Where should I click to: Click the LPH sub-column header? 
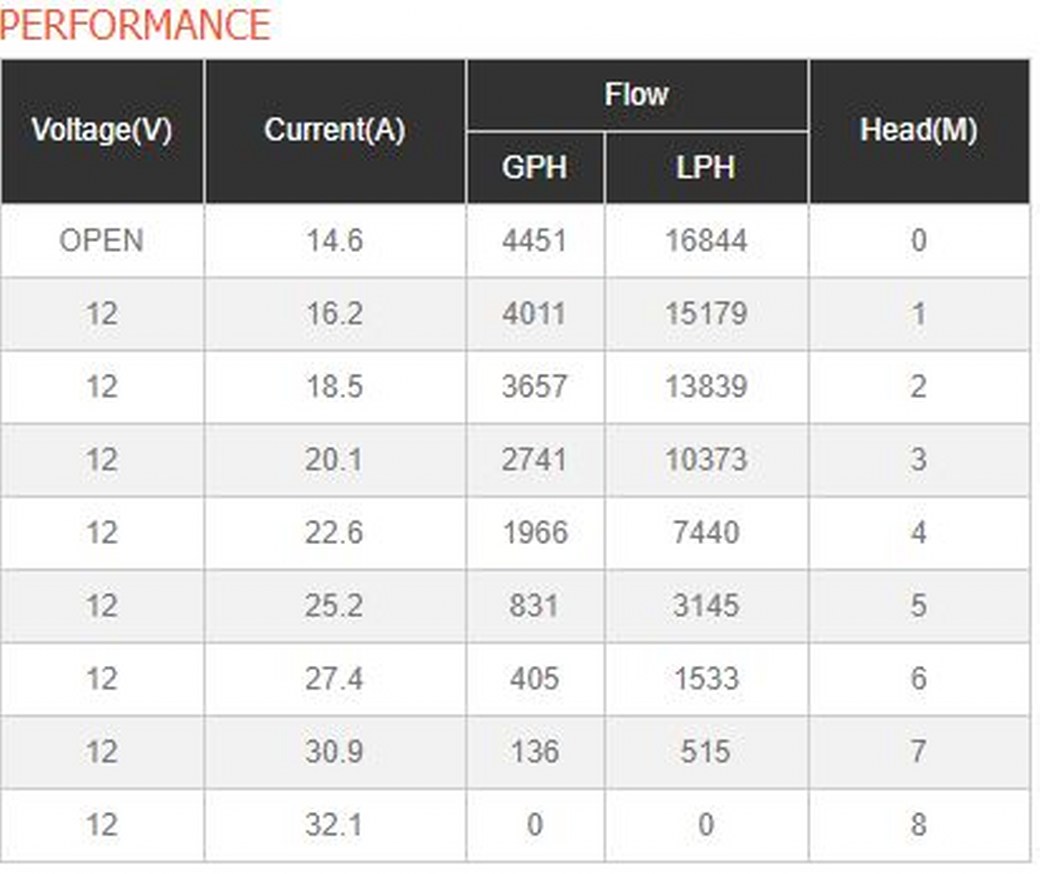click(706, 167)
